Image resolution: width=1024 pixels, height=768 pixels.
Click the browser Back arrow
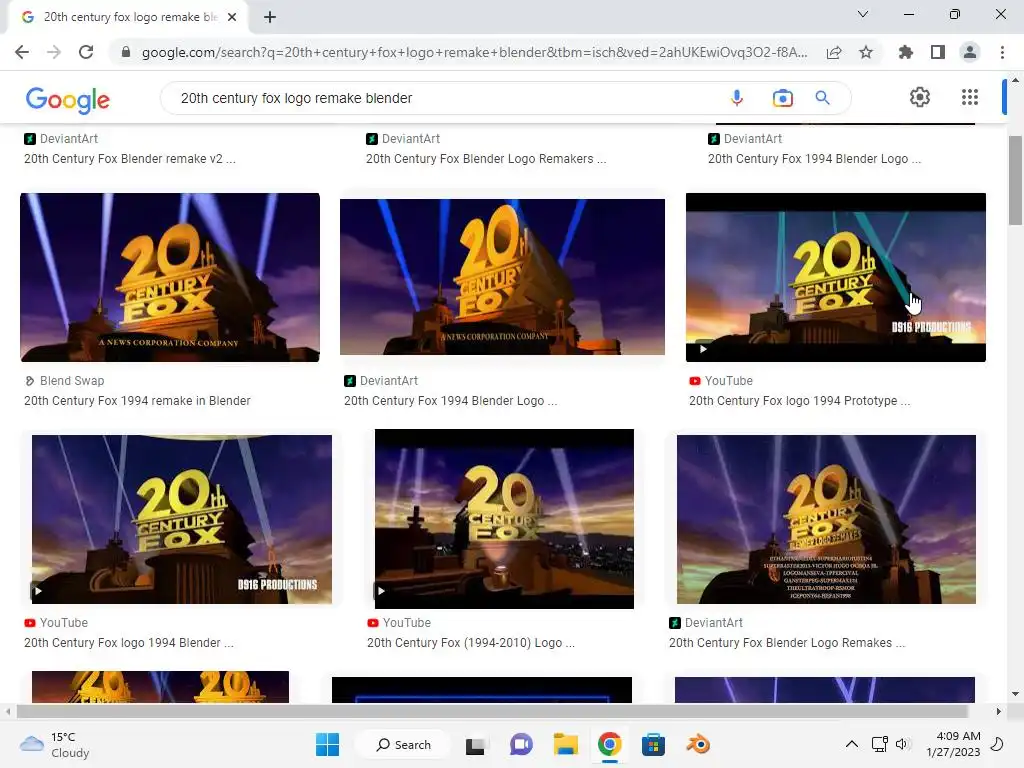pyautogui.click(x=22, y=52)
